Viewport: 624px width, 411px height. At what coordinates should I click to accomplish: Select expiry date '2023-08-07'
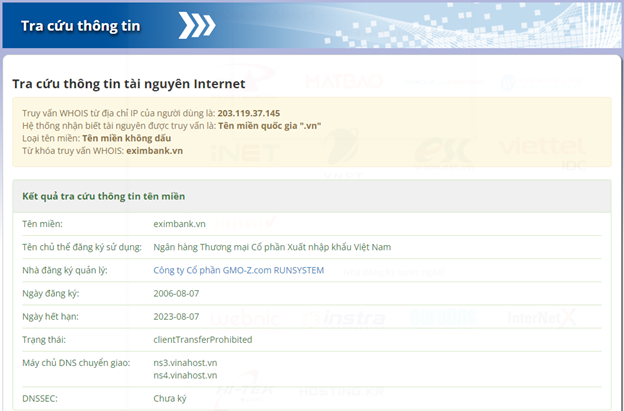point(176,317)
